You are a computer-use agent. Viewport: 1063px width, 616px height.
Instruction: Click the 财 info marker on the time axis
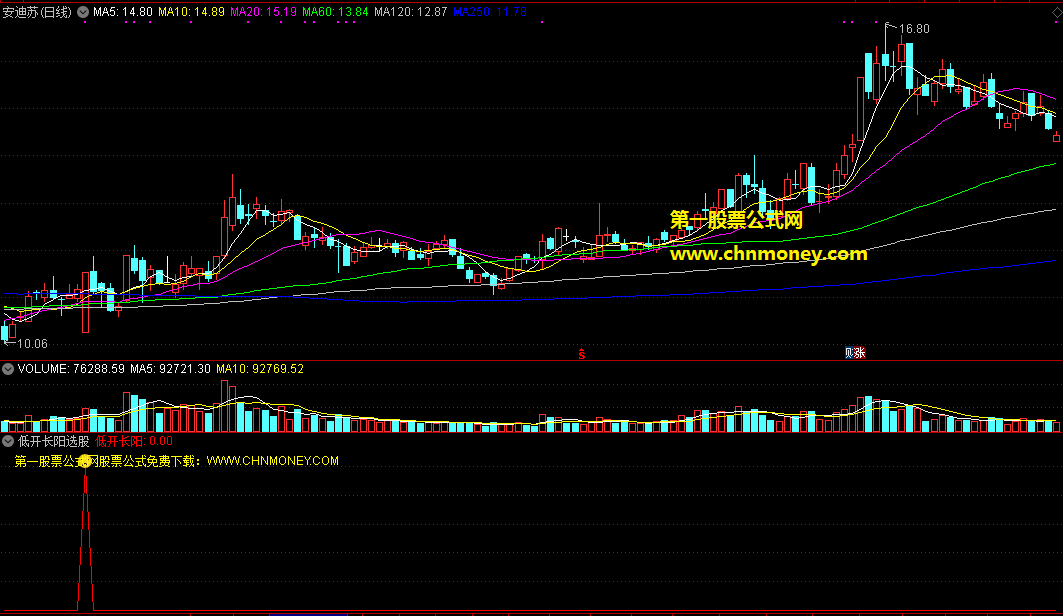[x=849, y=353]
